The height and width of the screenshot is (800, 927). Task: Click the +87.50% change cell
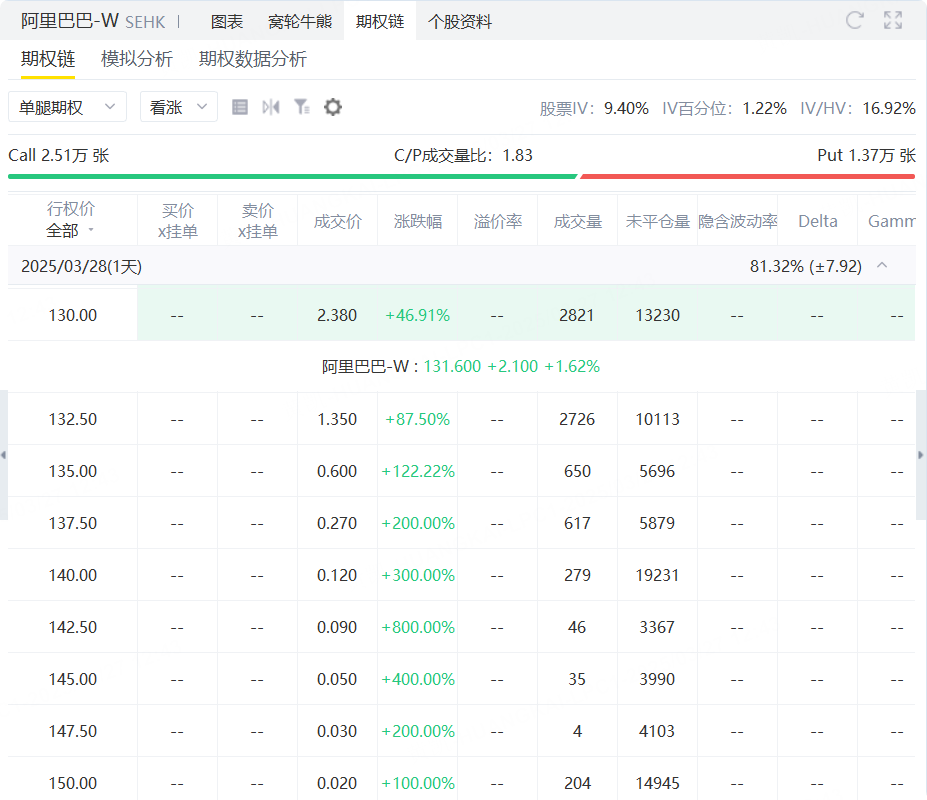[x=417, y=419]
